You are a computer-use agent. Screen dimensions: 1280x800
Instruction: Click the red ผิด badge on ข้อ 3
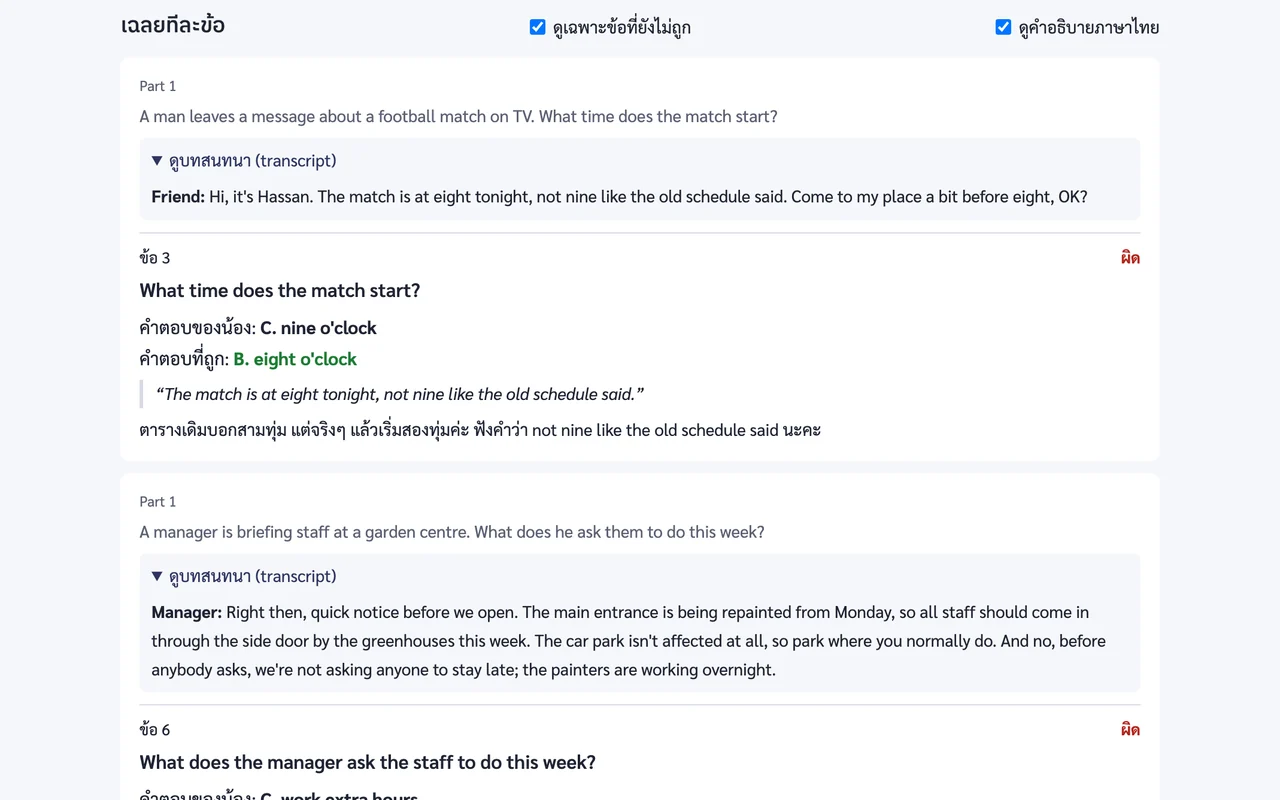pos(1130,258)
